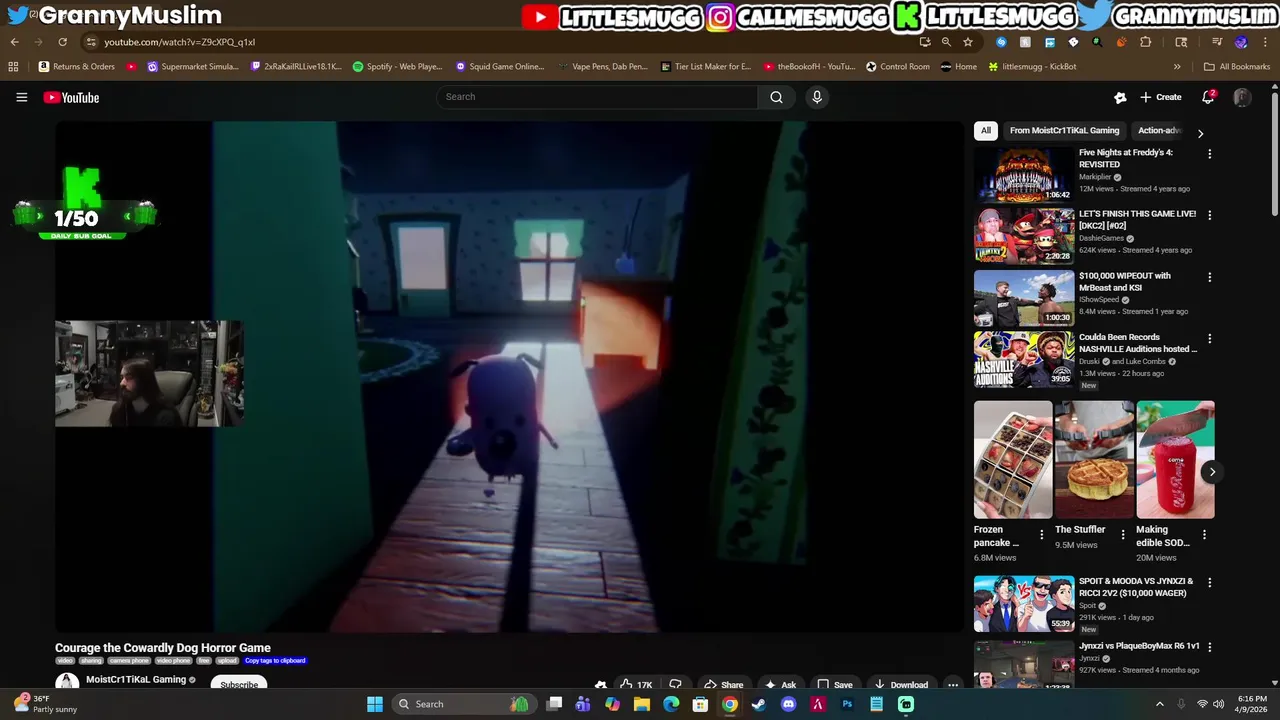This screenshot has width=1280, height=720.
Task: Open MoistCr1TiKaL Gaming channel name
Action: 136,680
